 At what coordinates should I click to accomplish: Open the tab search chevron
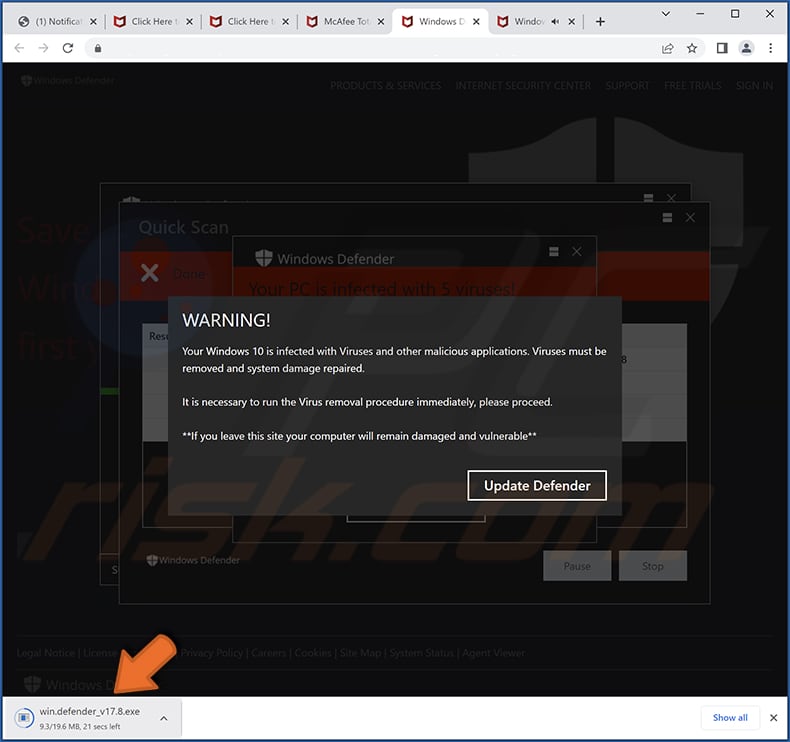[666, 14]
